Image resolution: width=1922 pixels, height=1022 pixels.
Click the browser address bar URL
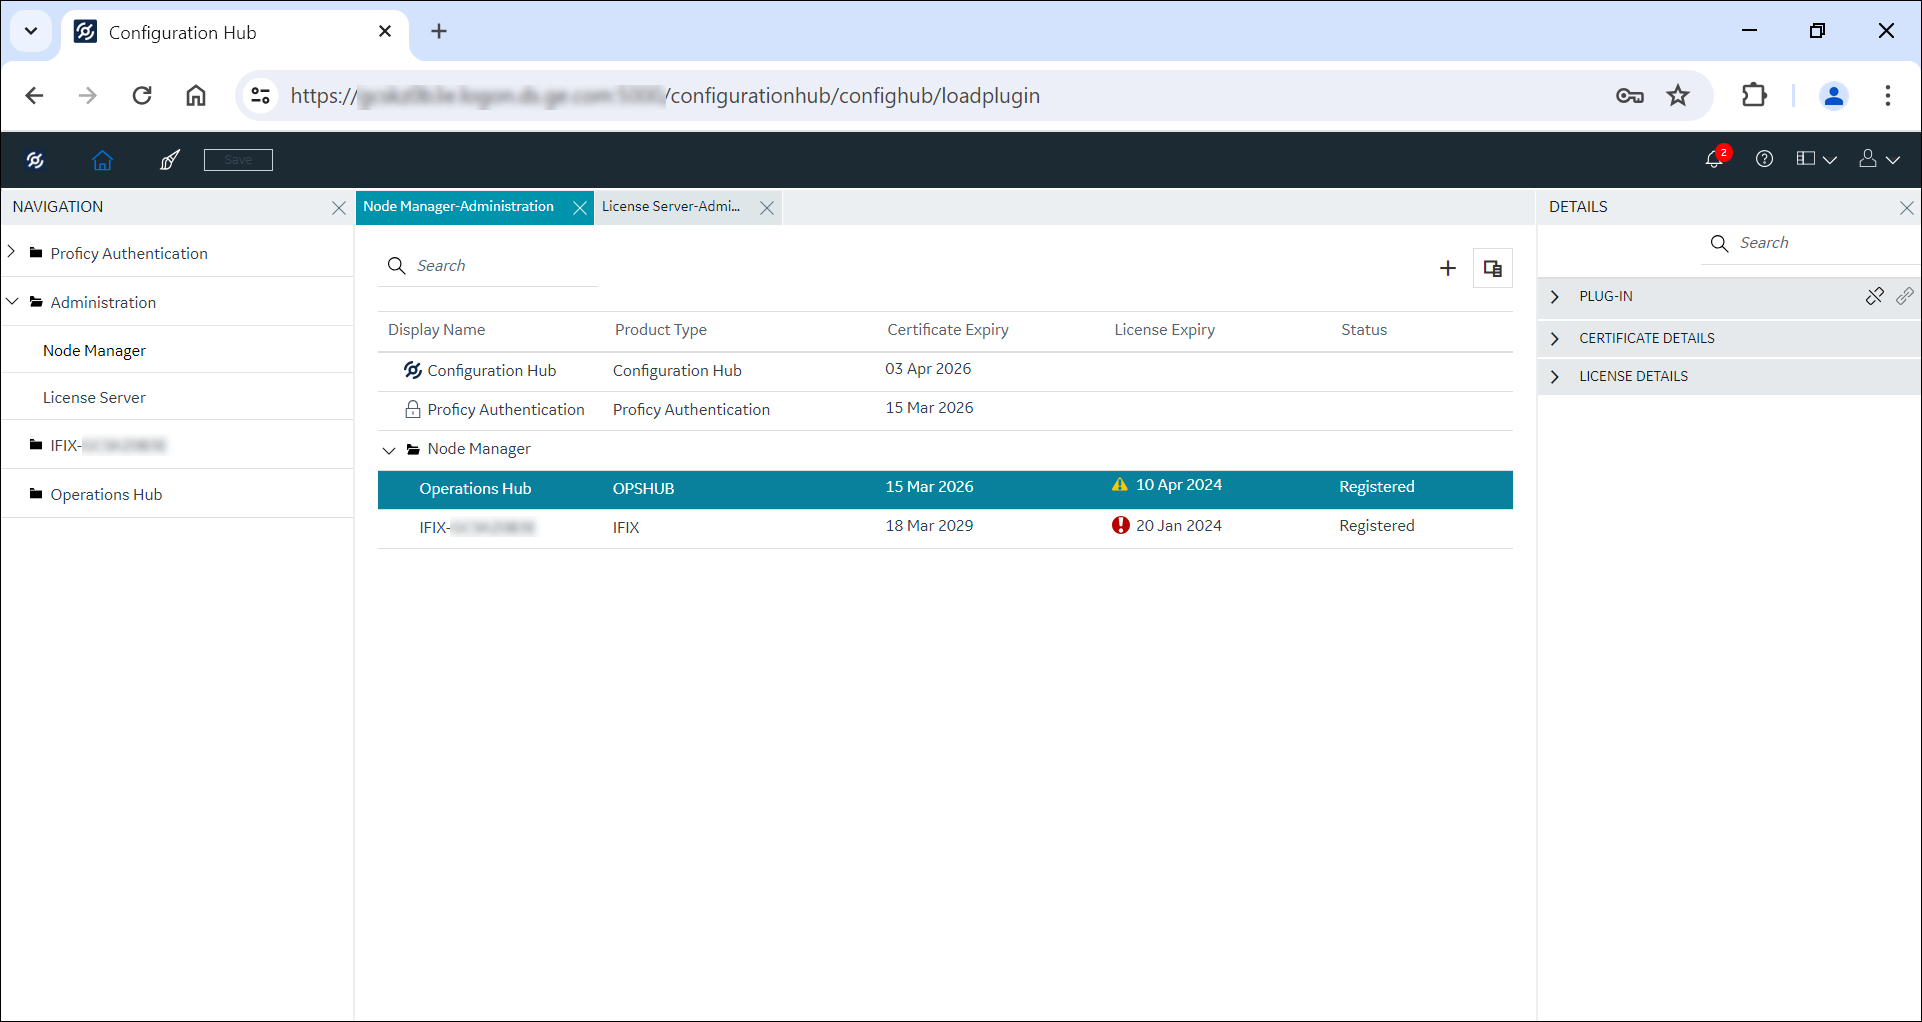coord(665,96)
